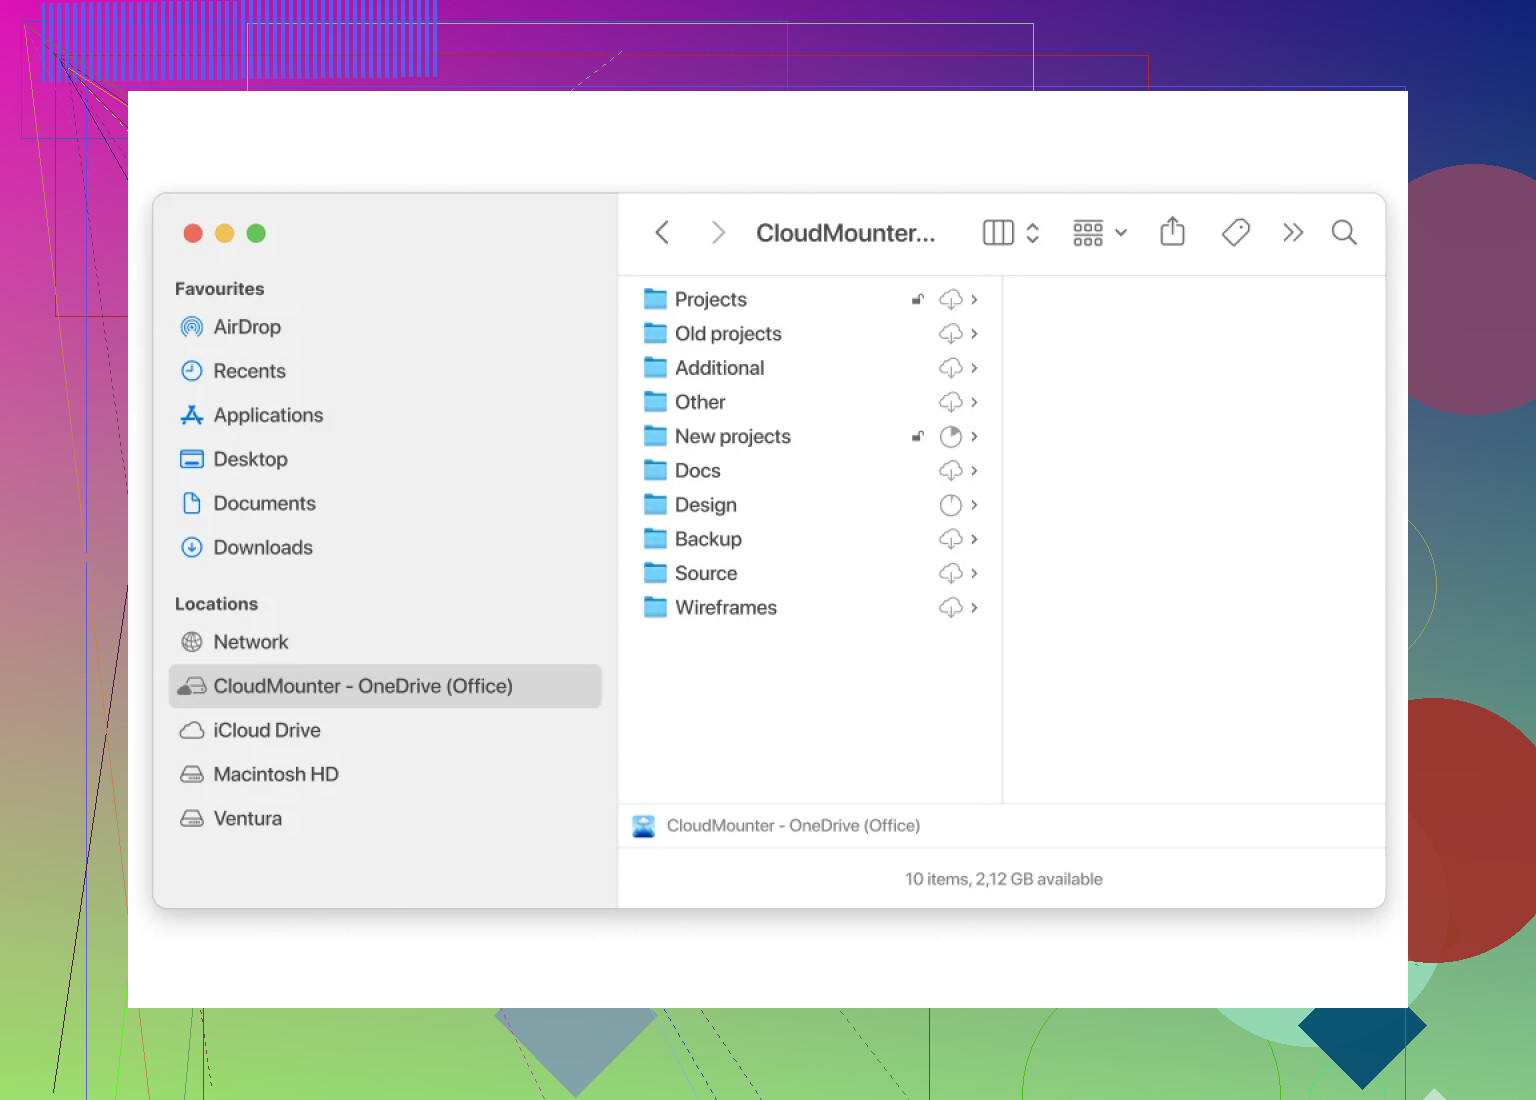The height and width of the screenshot is (1100, 1536).
Task: Click cloud download icon for Docs
Action: 951,470
